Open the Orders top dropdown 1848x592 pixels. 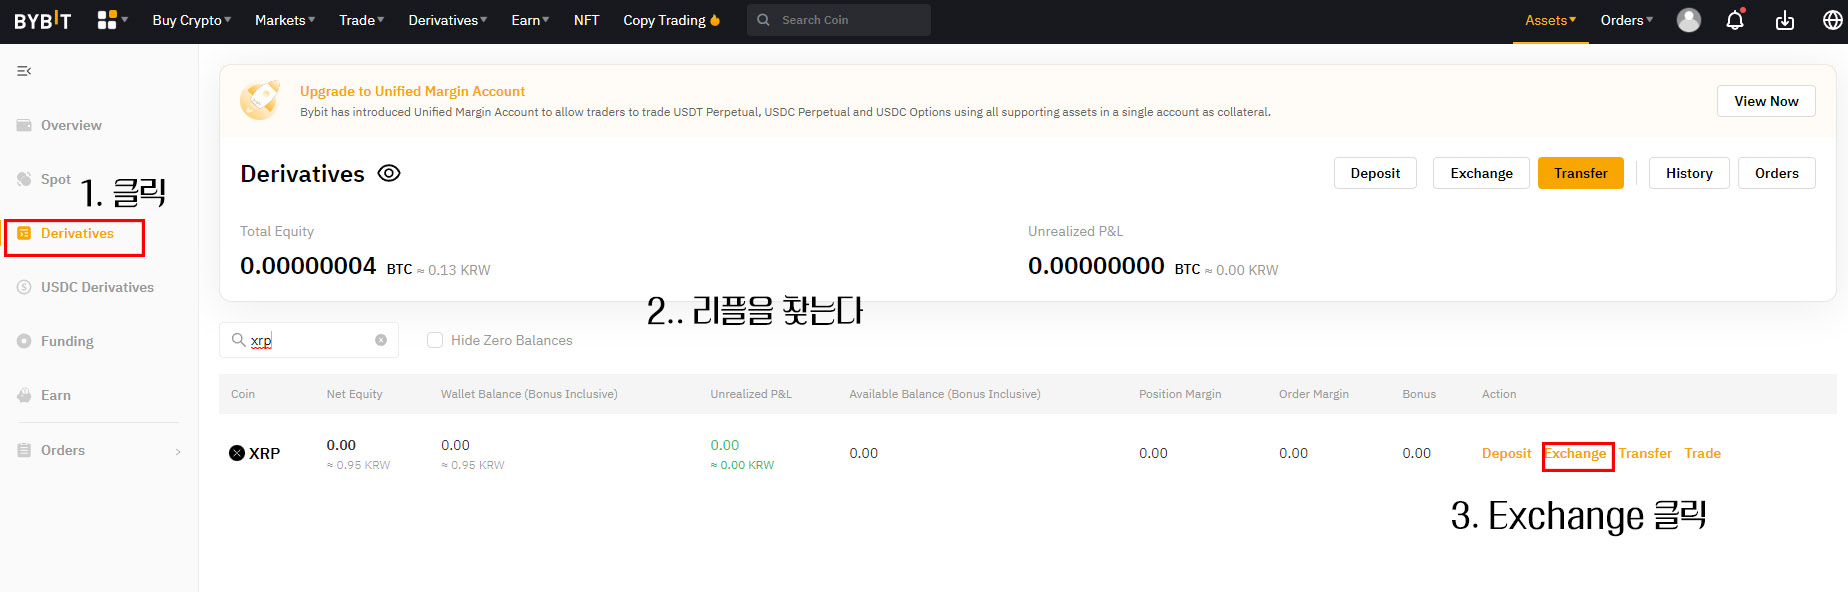1627,20
